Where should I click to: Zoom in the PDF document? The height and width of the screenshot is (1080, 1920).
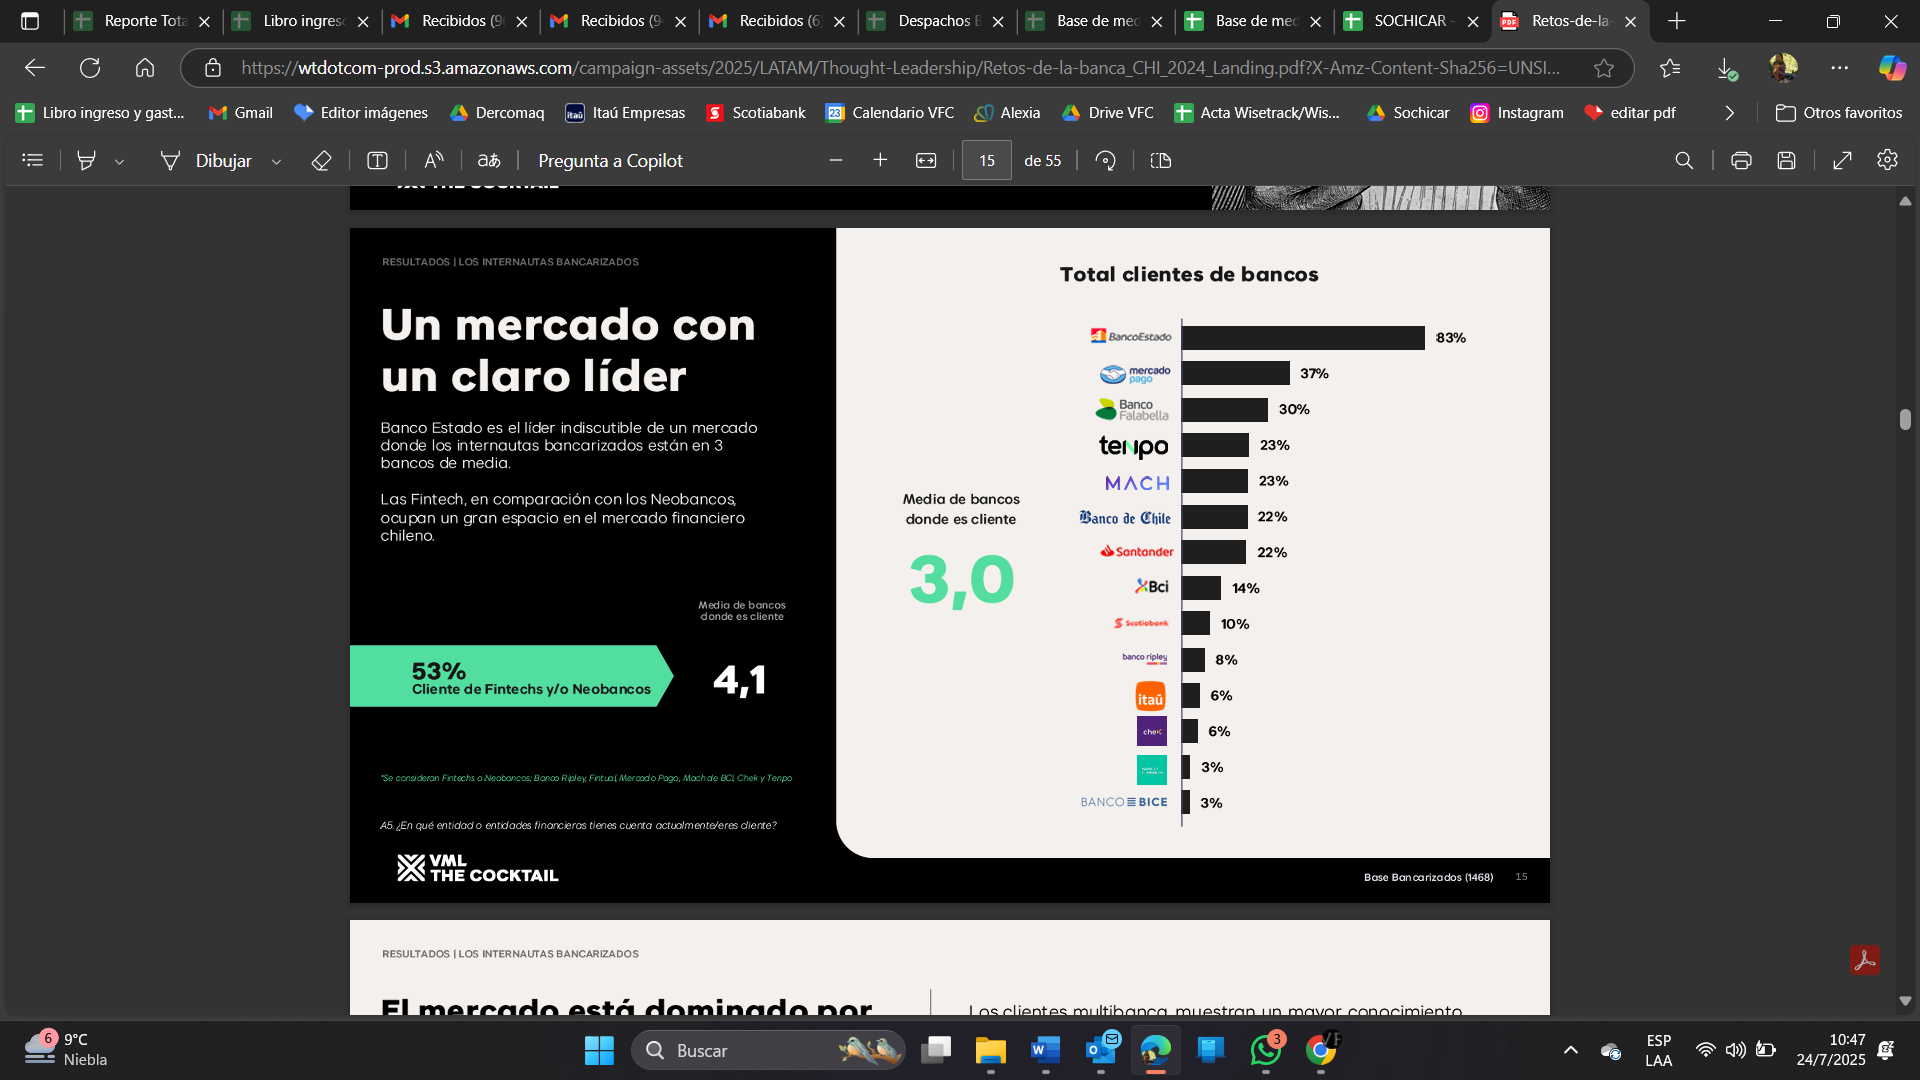880,160
